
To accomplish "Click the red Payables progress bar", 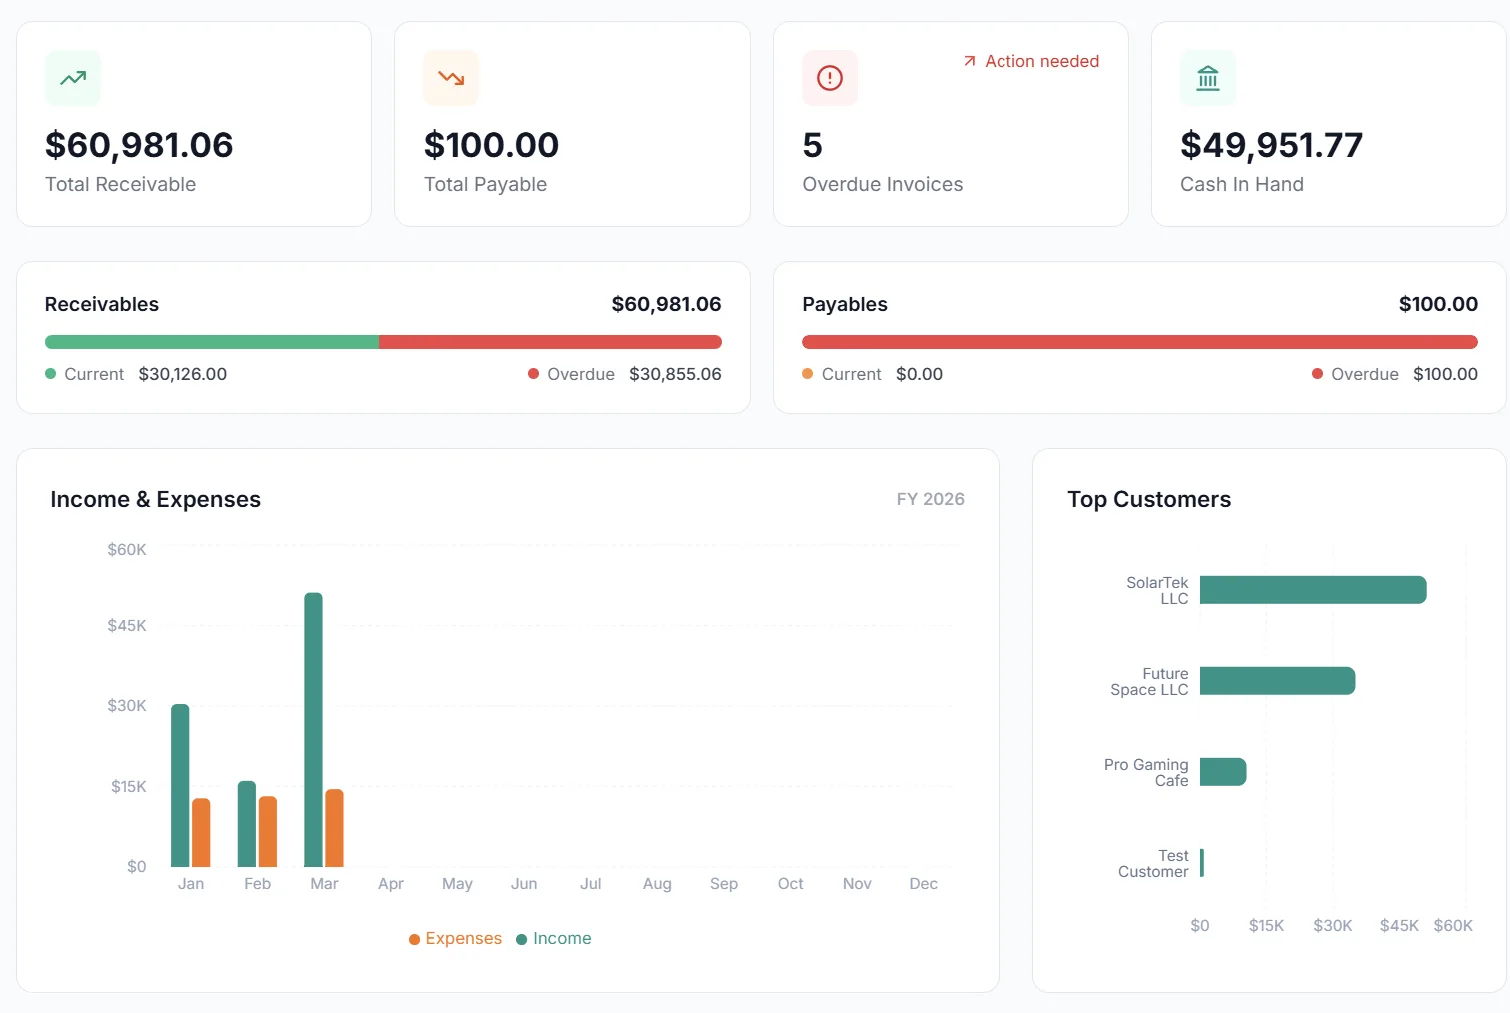I will point(1140,342).
